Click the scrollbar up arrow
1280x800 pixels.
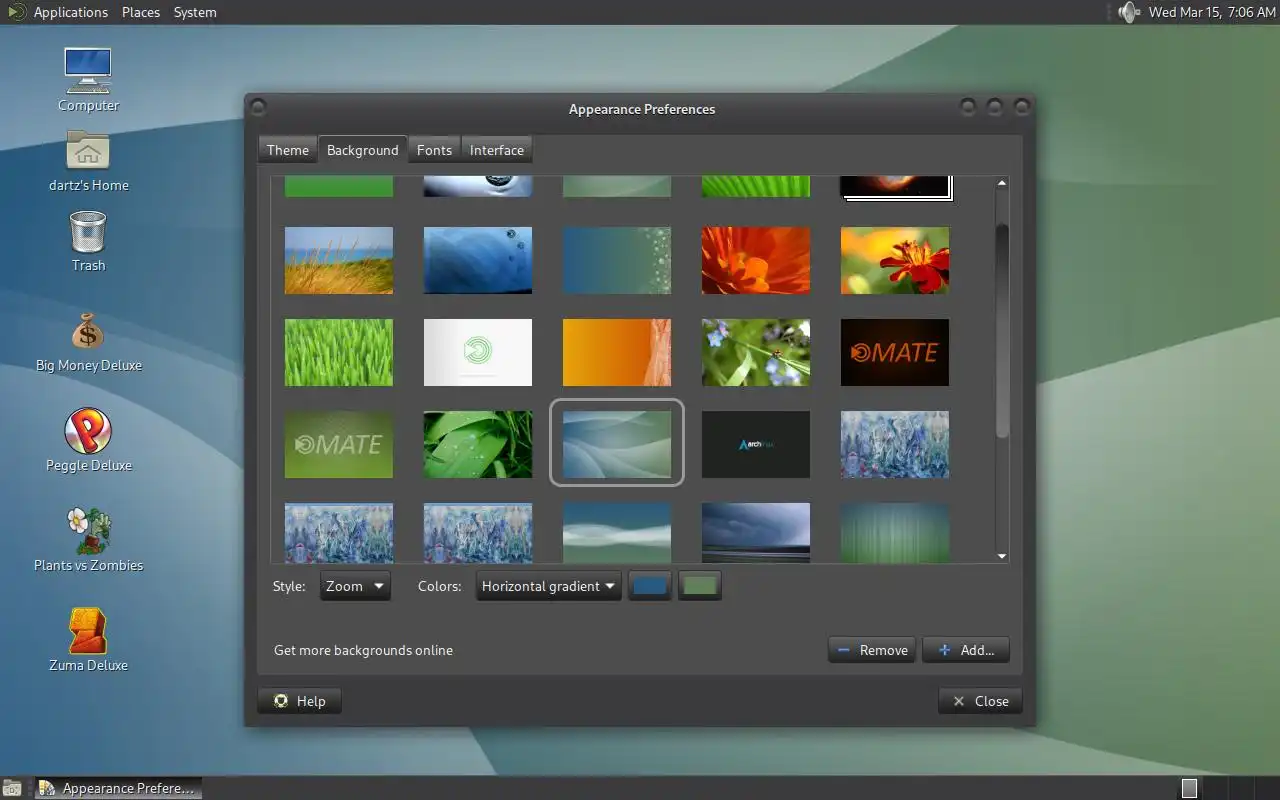point(1002,183)
